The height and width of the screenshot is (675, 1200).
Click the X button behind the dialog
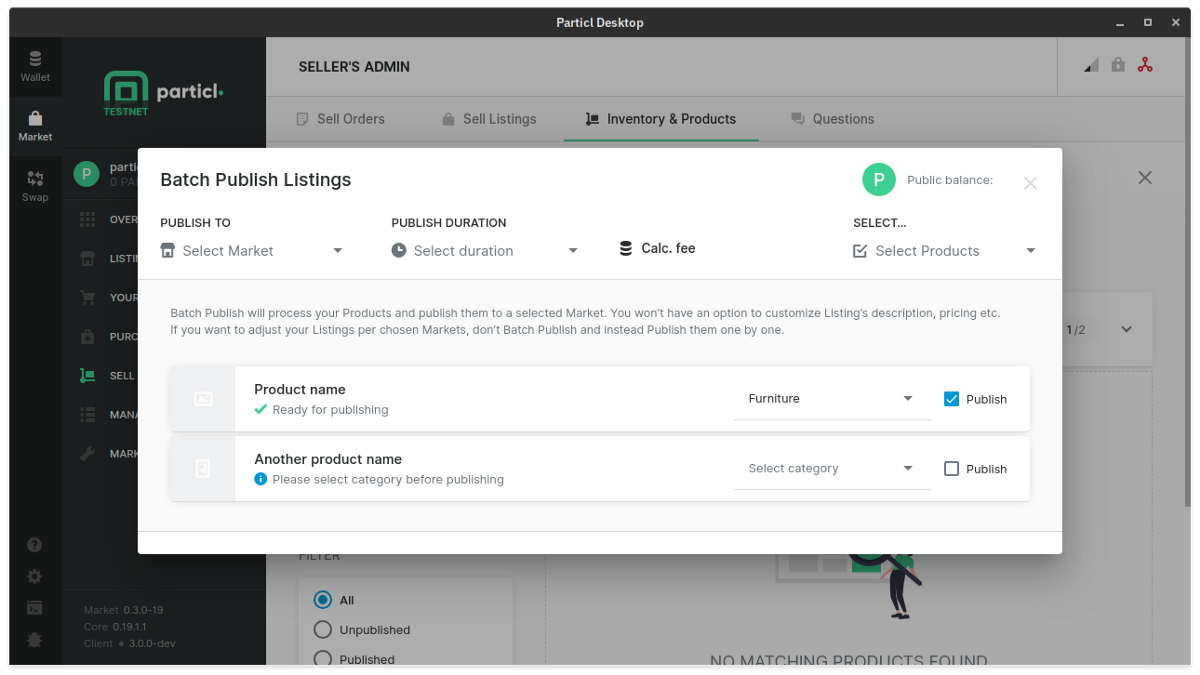[1145, 177]
